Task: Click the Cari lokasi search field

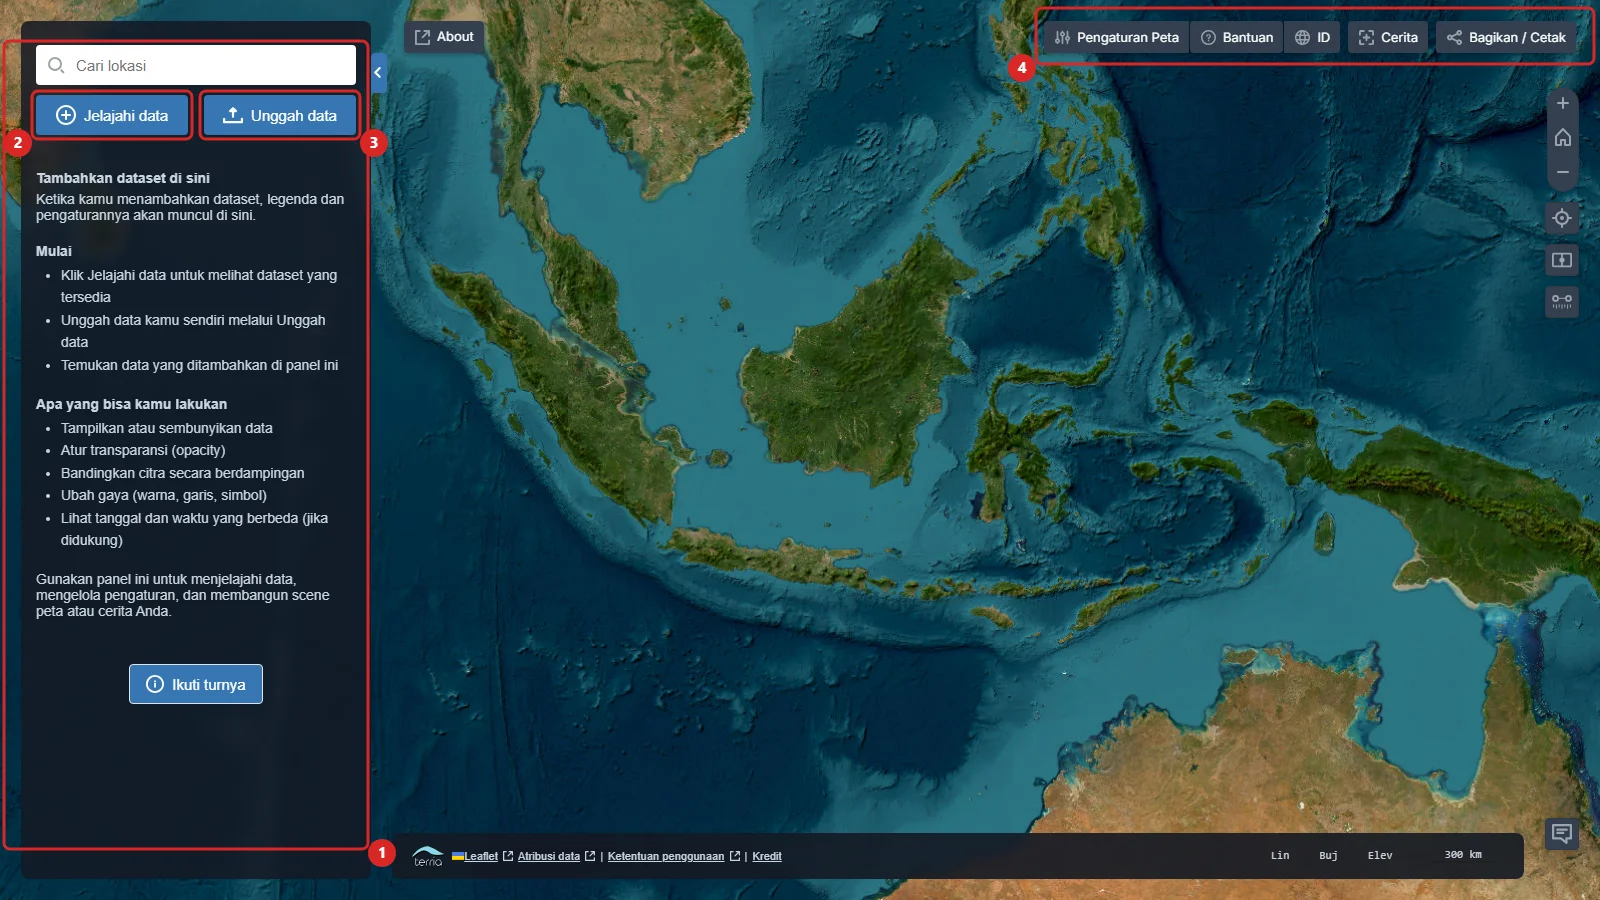Action: tap(196, 65)
